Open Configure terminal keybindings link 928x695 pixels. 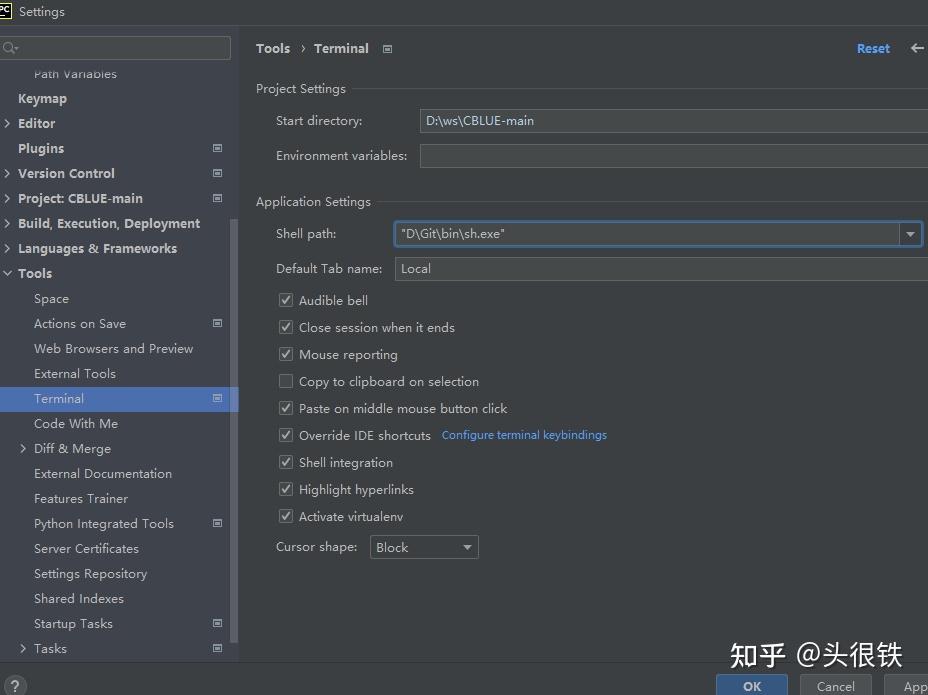[x=524, y=435]
